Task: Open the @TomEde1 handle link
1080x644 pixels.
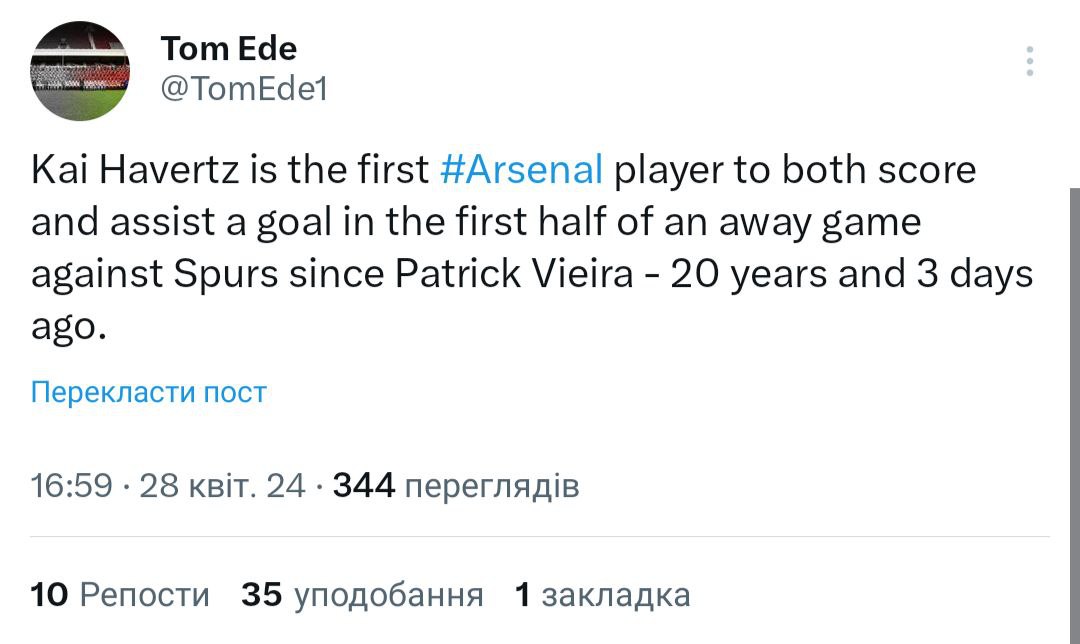Action: point(244,89)
